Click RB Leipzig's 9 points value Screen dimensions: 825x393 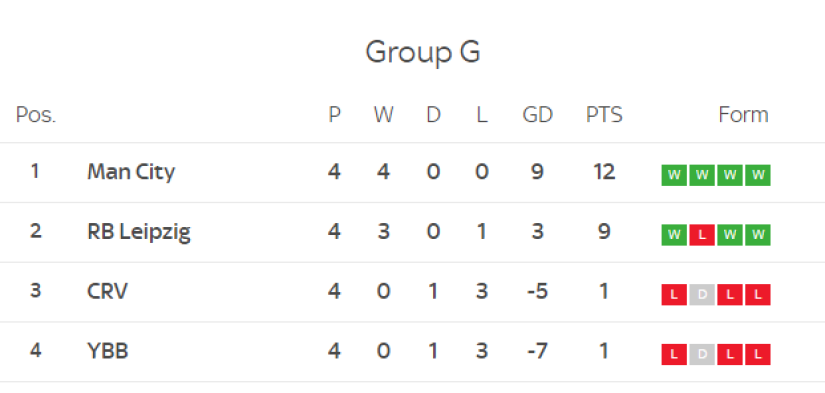(x=604, y=231)
